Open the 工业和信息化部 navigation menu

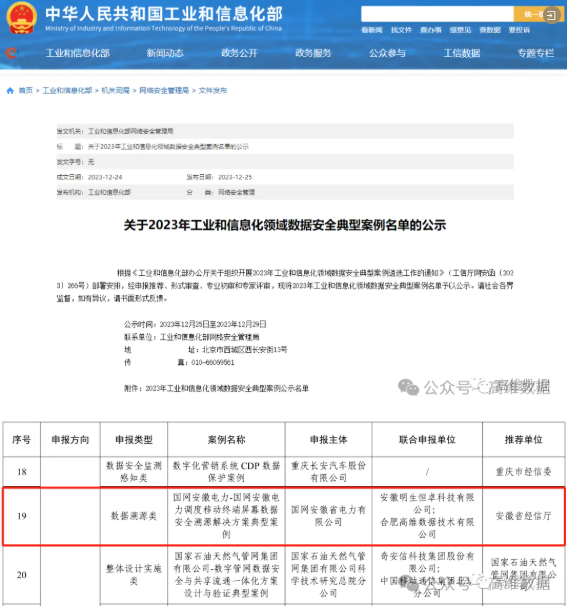77,53
